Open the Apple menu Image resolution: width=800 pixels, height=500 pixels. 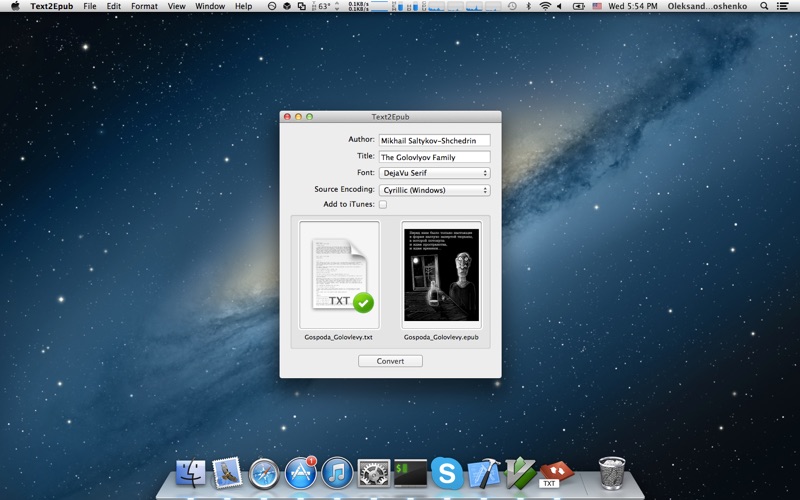click(x=15, y=6)
